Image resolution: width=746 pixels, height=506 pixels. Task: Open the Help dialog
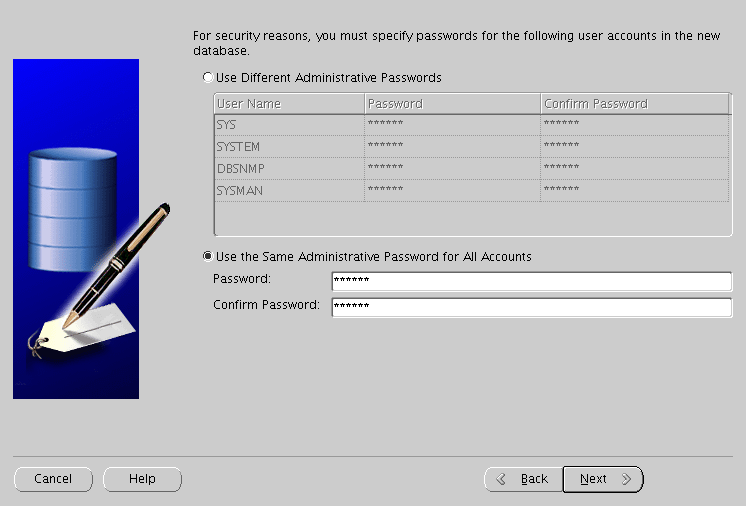[x=142, y=479]
